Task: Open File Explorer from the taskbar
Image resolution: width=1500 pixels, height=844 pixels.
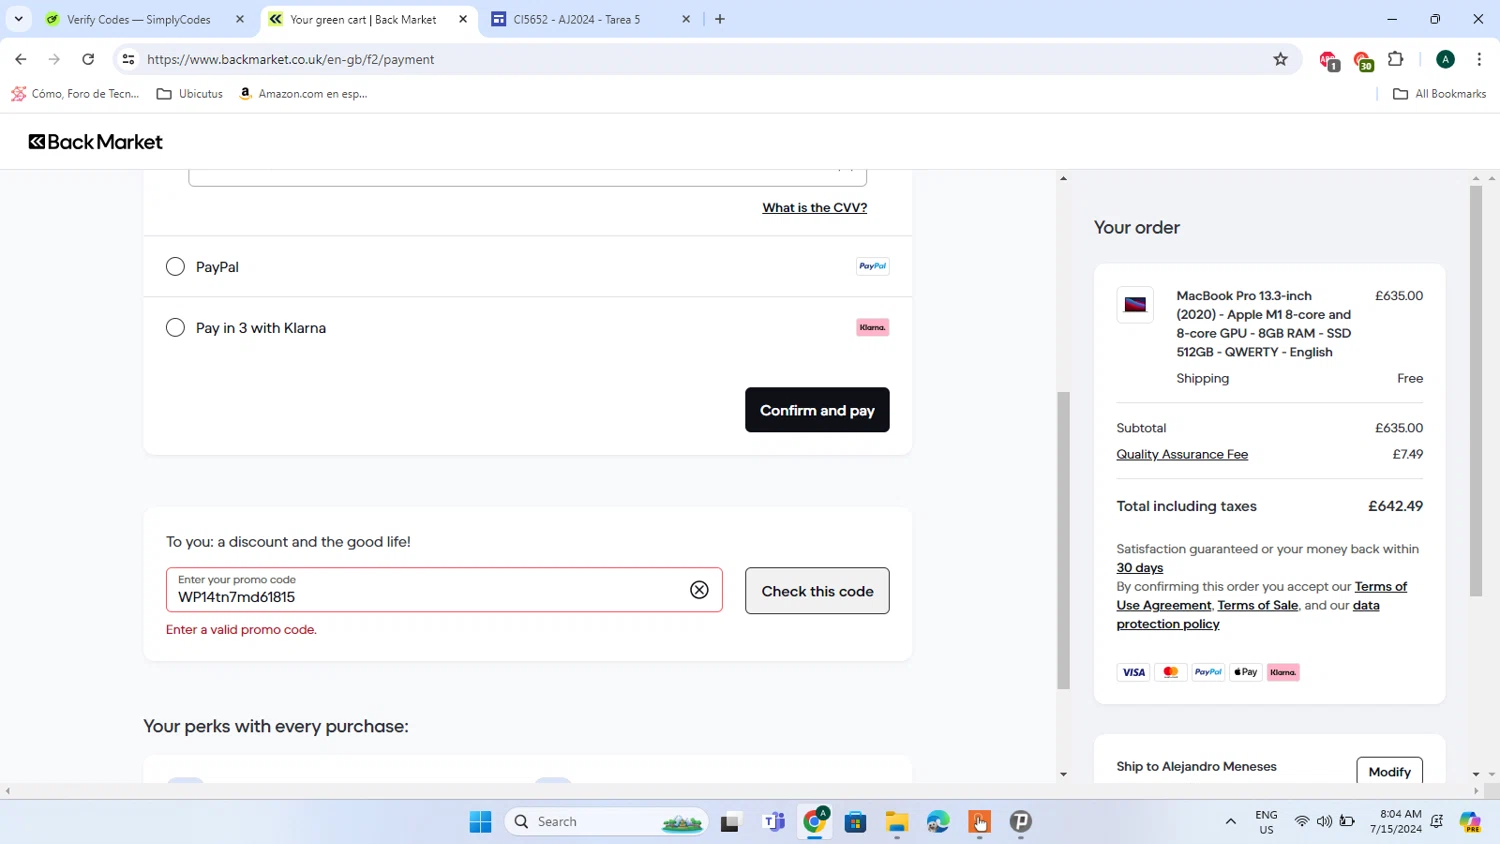Action: [x=896, y=822]
